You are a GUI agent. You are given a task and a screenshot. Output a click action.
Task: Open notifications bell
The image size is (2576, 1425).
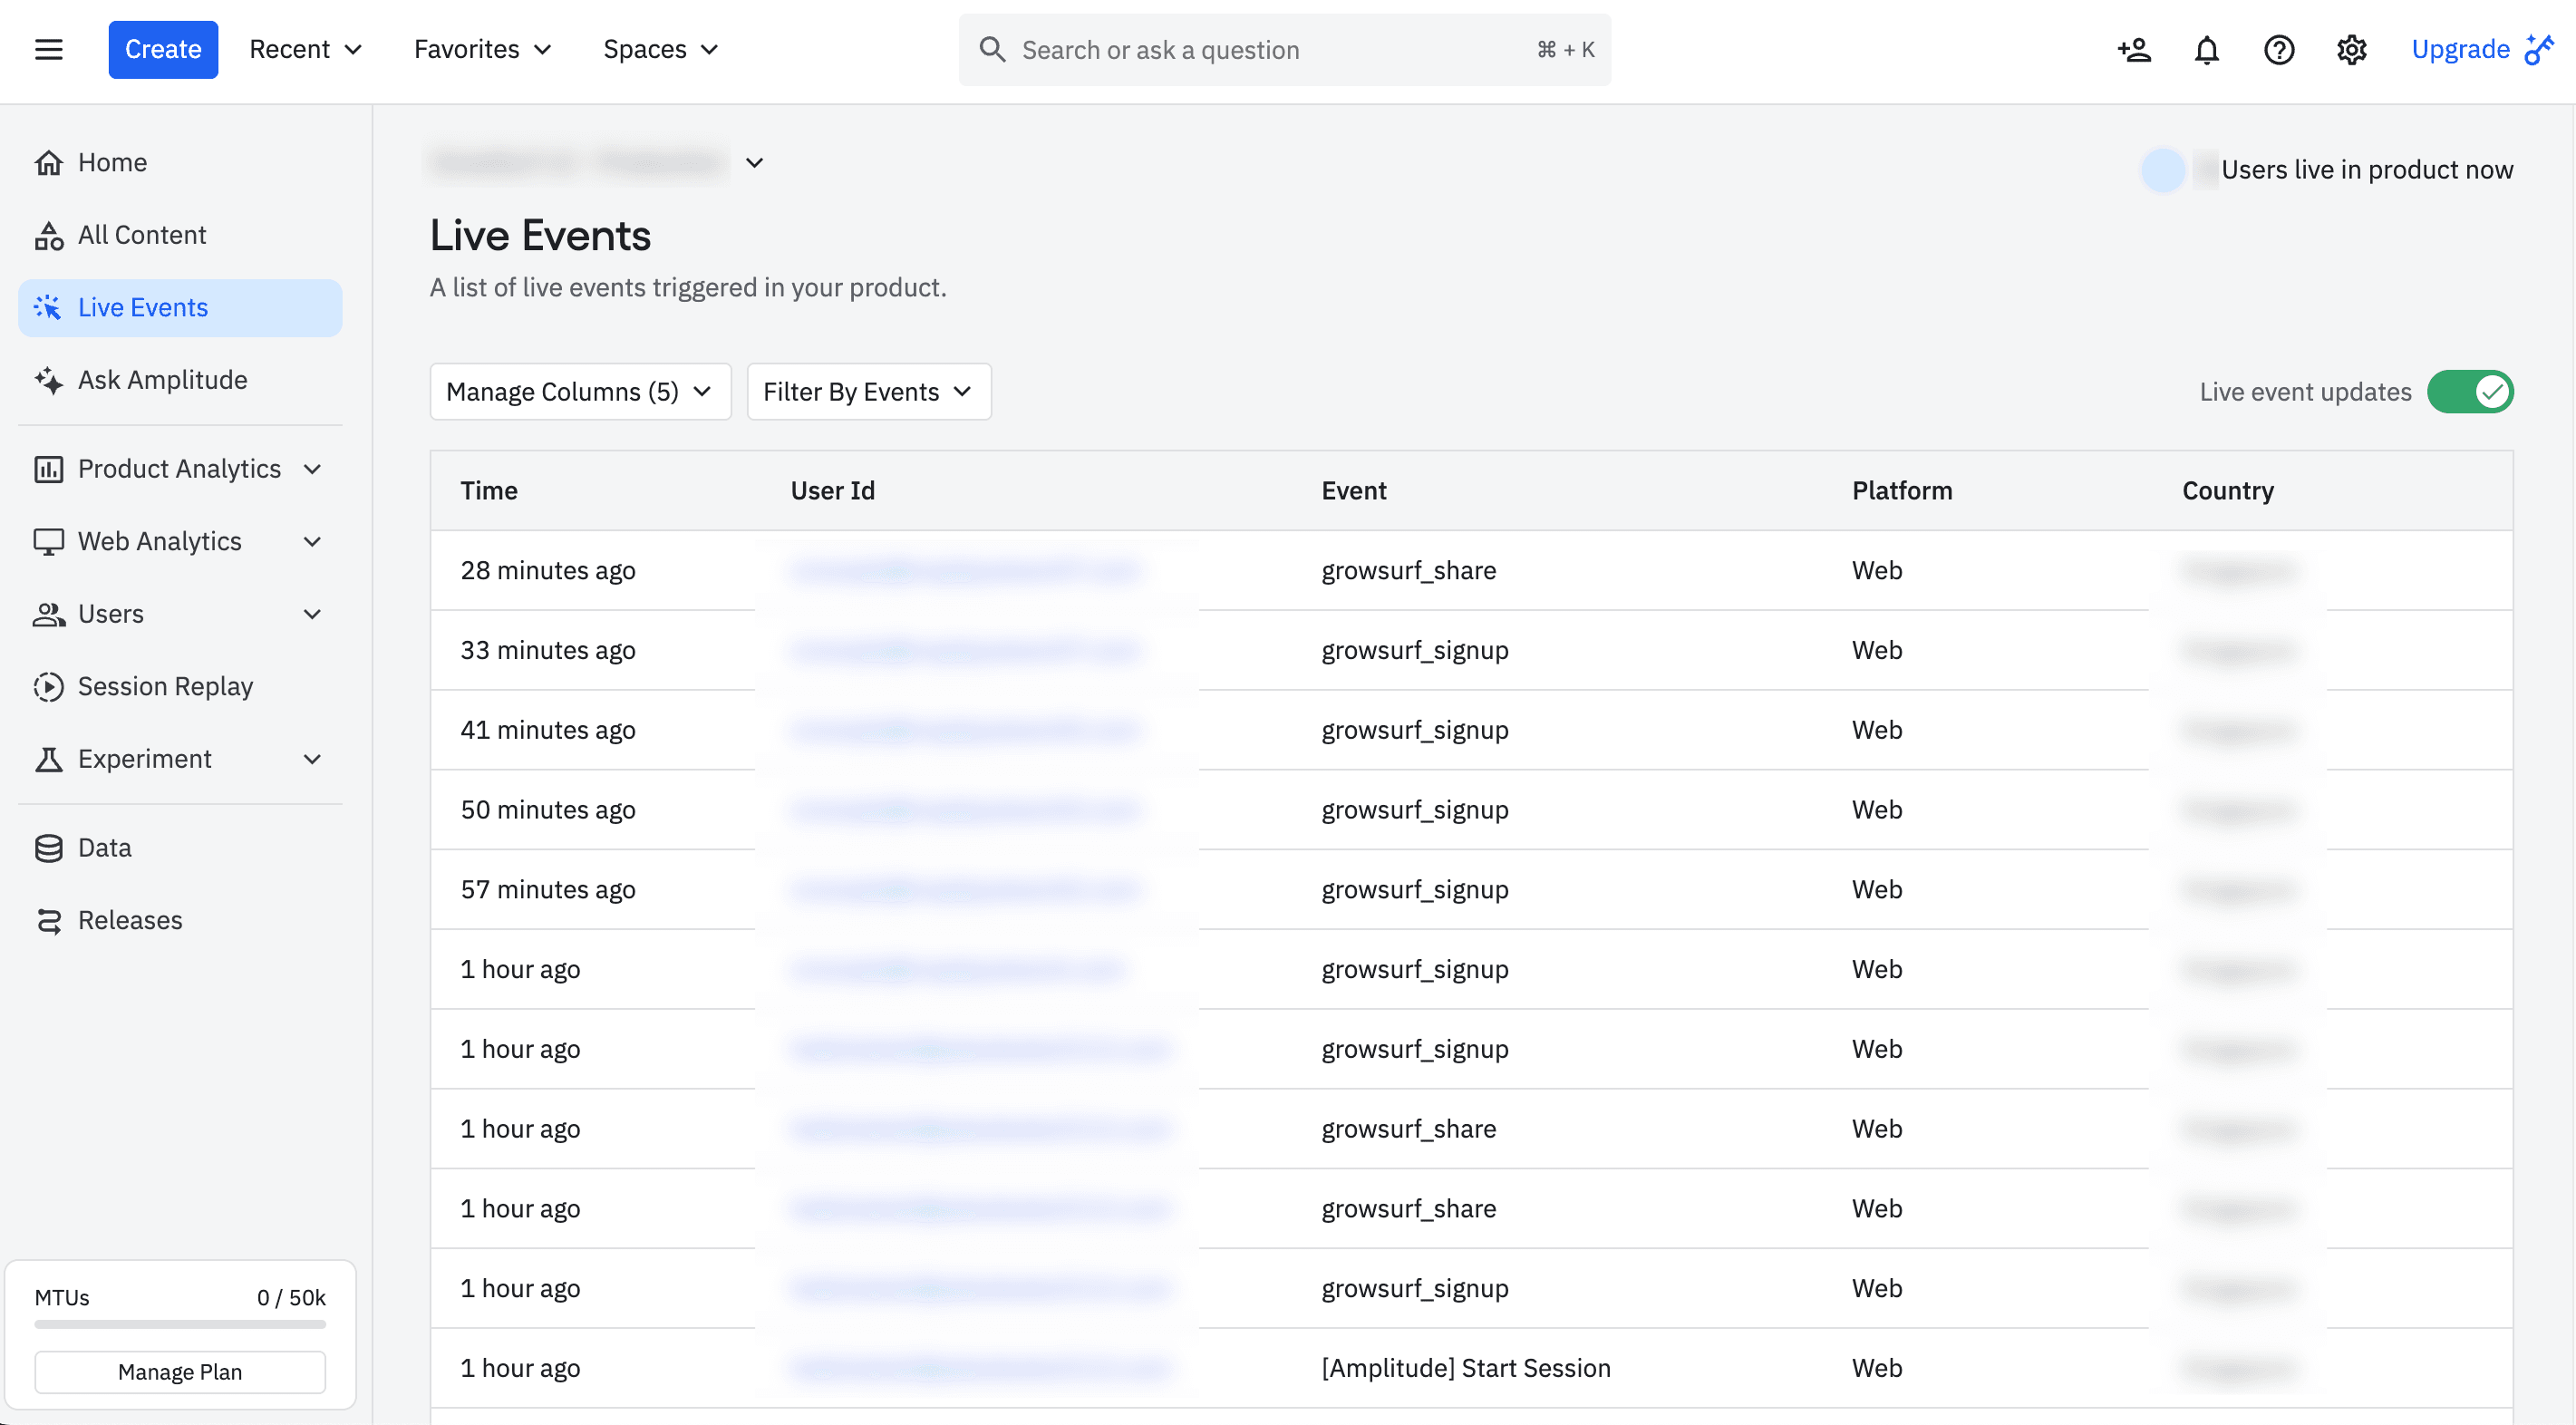pos(2206,49)
